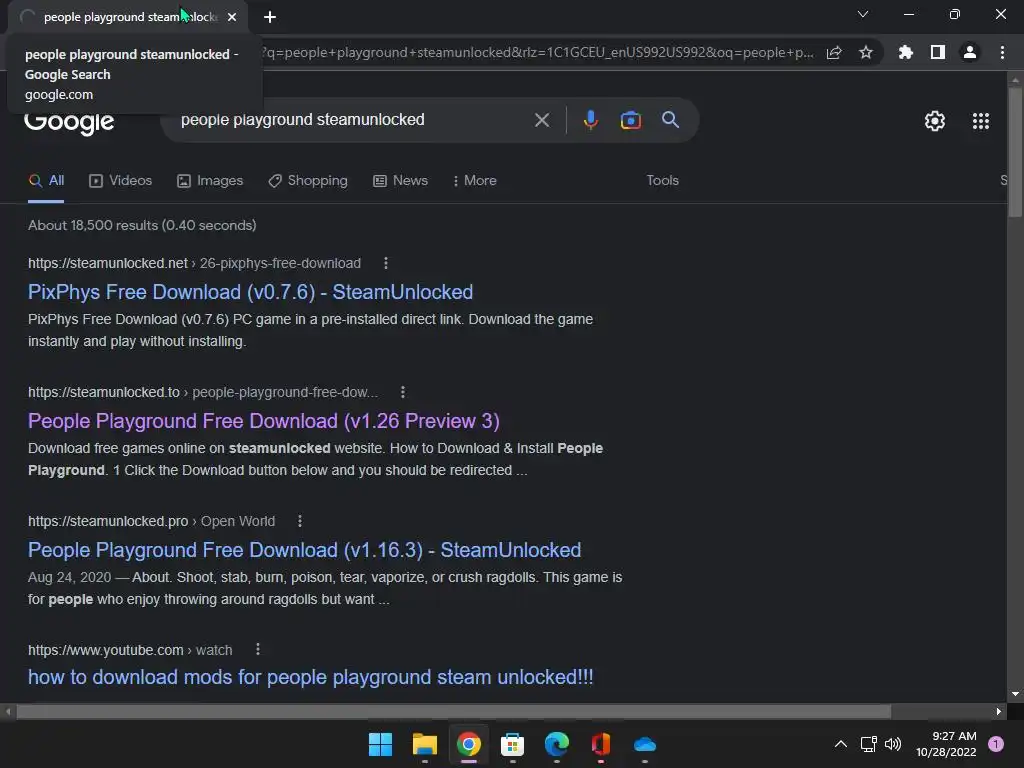Open the Google apps grid
The width and height of the screenshot is (1024, 768).
pos(980,121)
